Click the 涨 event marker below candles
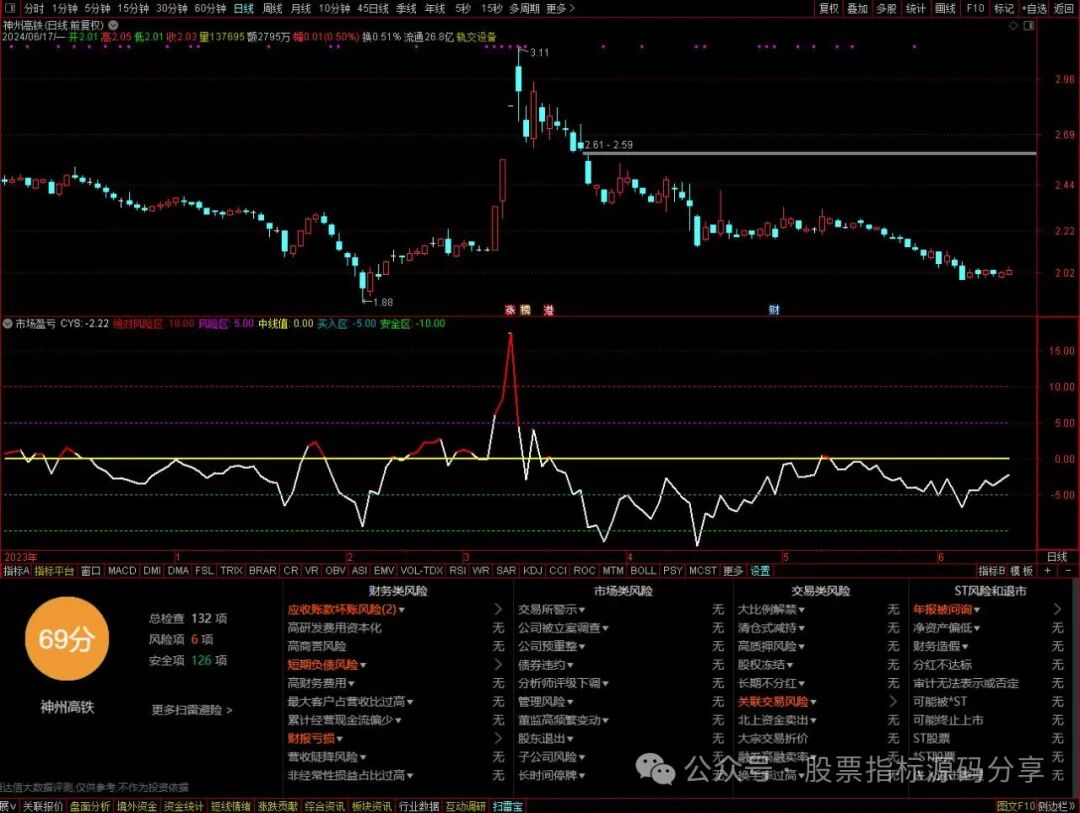Screen dimensions: 1080x813 (510, 310)
